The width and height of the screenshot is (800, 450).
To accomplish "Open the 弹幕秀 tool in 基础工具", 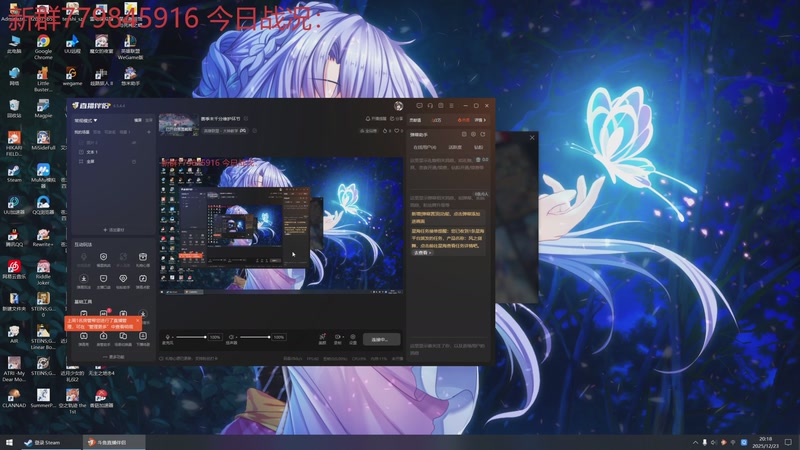I will [84, 338].
